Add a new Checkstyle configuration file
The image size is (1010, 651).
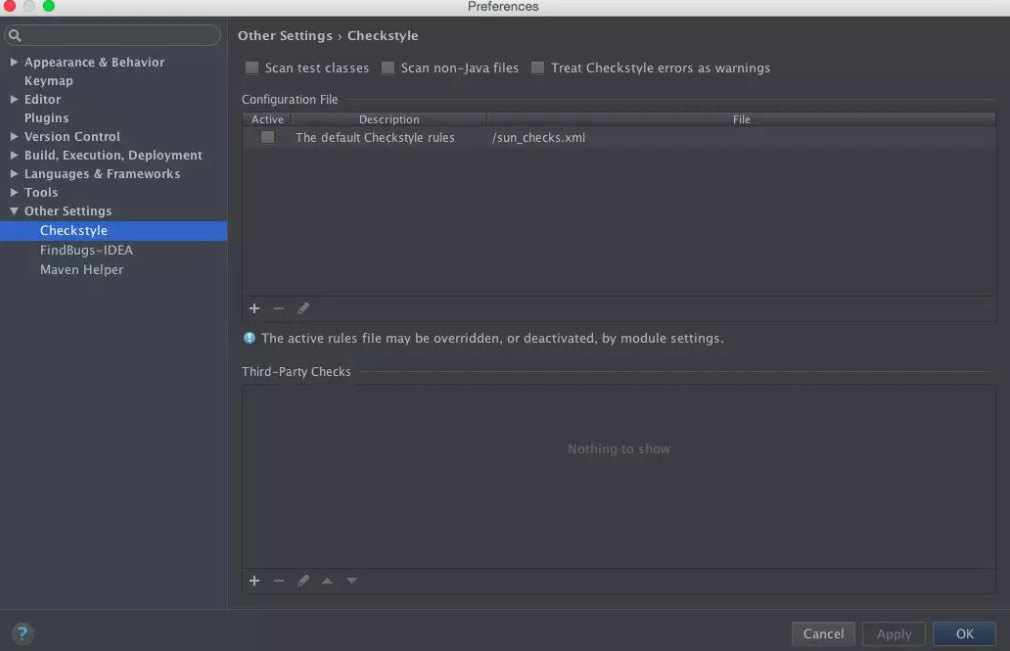click(x=254, y=308)
